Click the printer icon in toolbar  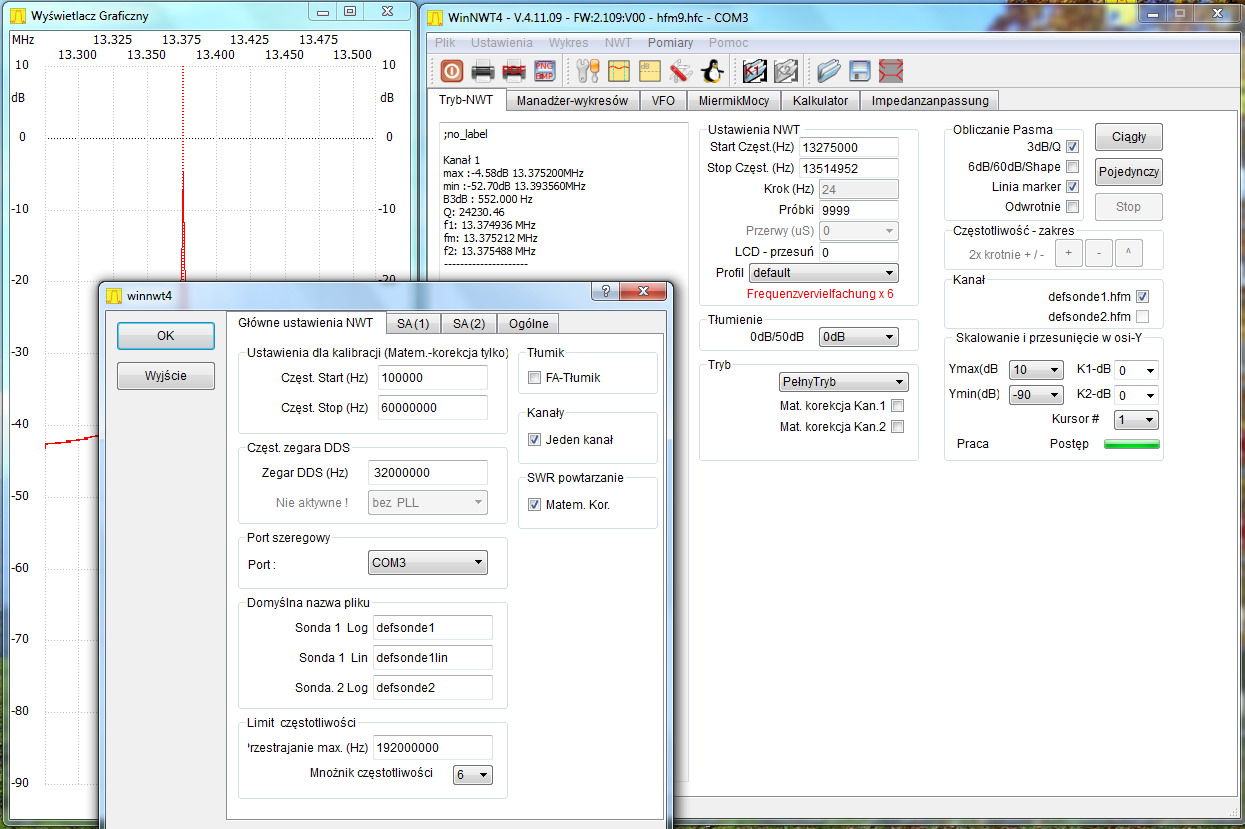483,71
